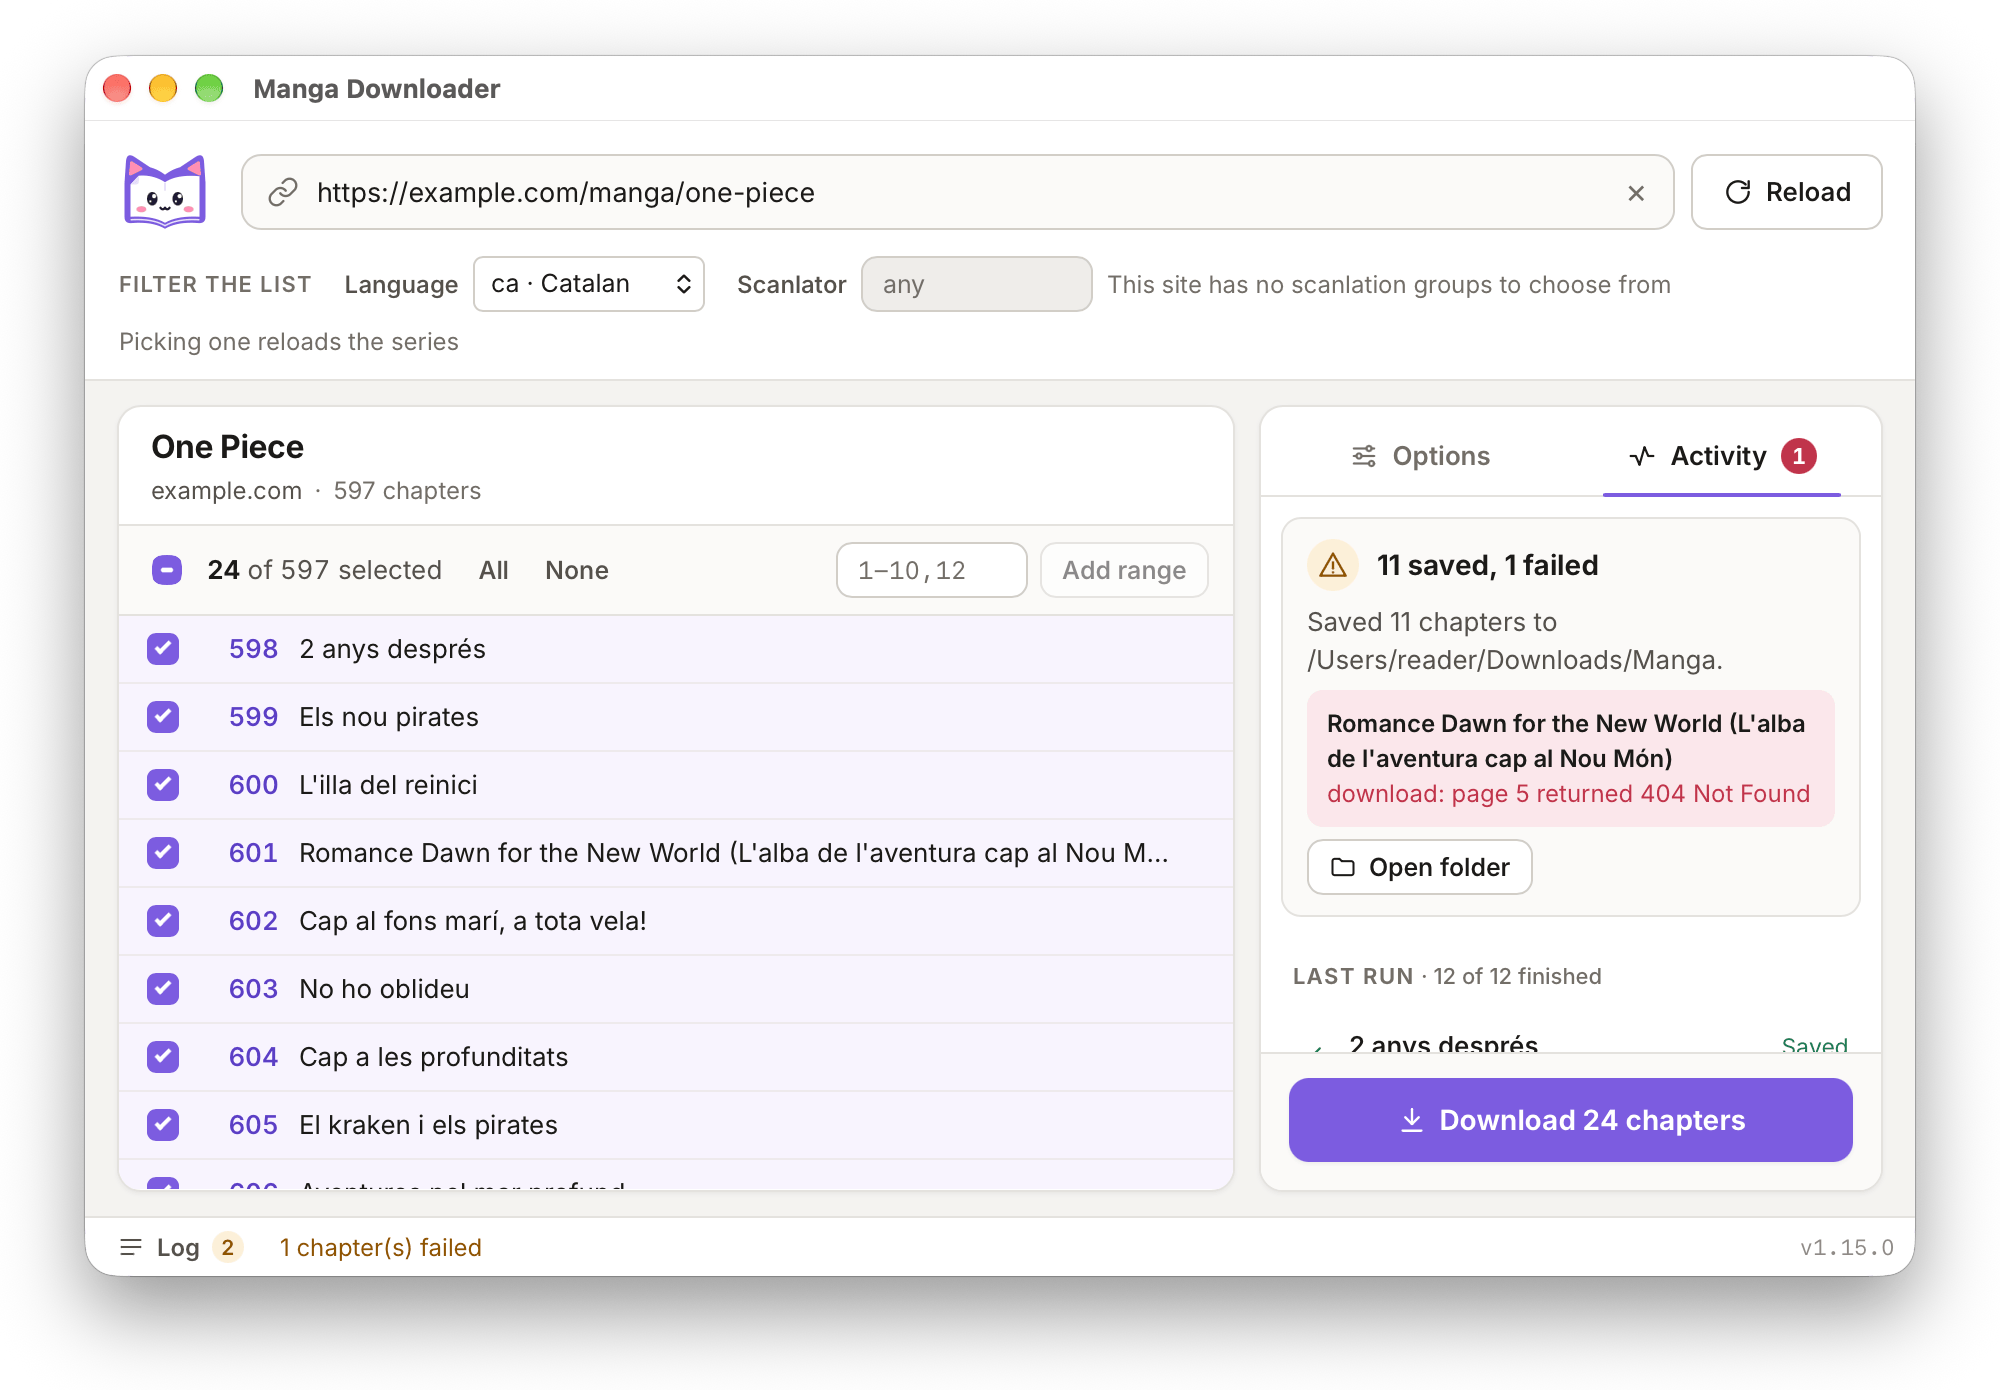Image resolution: width=2000 pixels, height=1390 pixels.
Task: Click the failed Romance Dawn error message
Action: (1570, 758)
